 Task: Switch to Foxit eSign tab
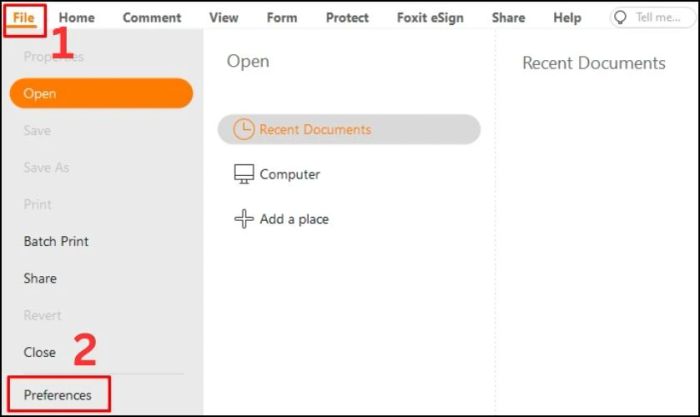coord(430,18)
